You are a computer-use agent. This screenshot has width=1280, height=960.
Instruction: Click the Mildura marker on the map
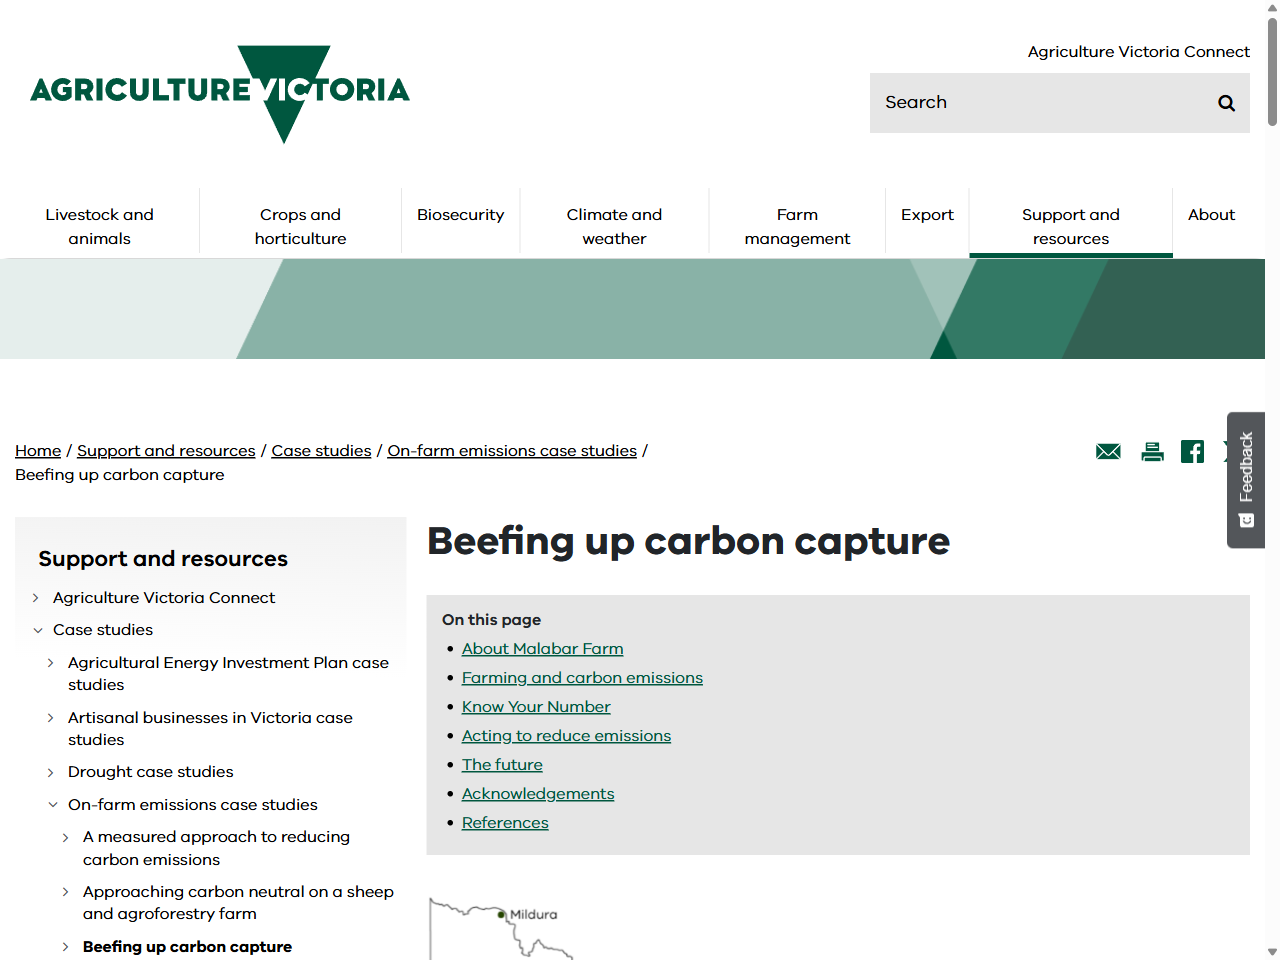pyautogui.click(x=501, y=914)
